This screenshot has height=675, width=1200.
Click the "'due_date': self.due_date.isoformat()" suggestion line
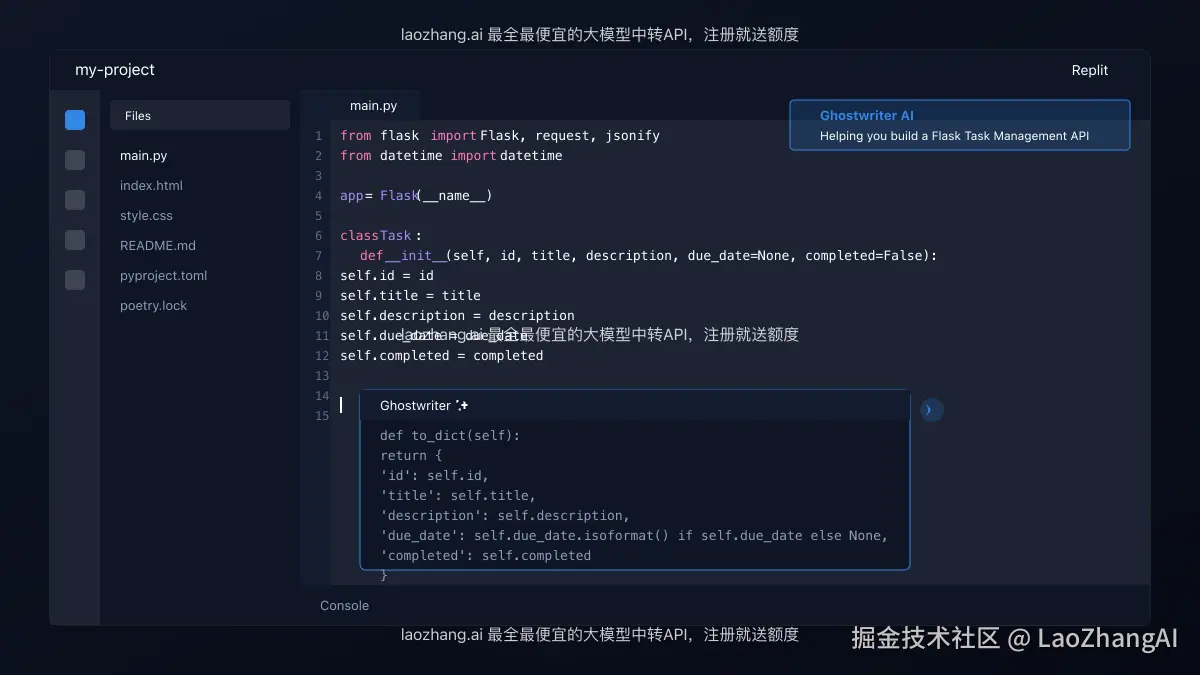point(634,535)
